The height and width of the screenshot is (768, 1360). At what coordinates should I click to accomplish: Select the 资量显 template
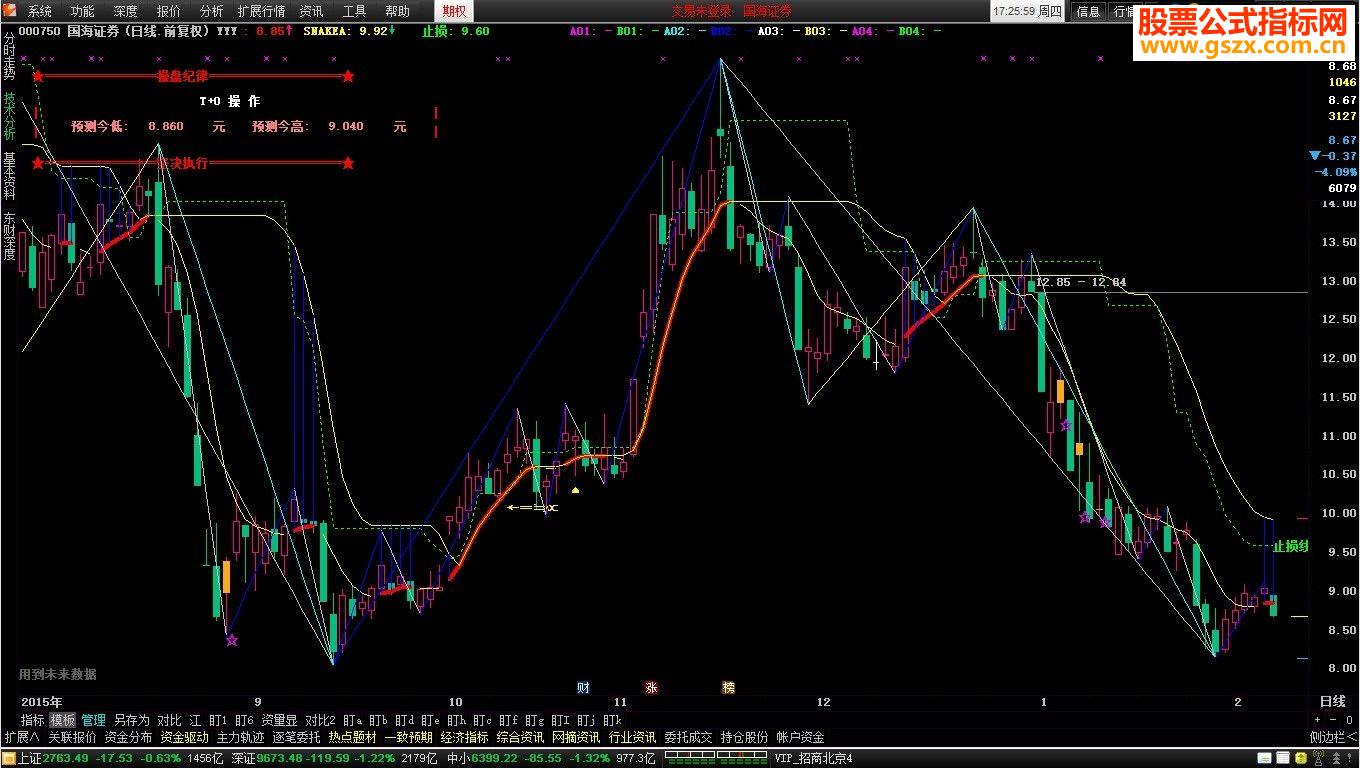tap(279, 720)
